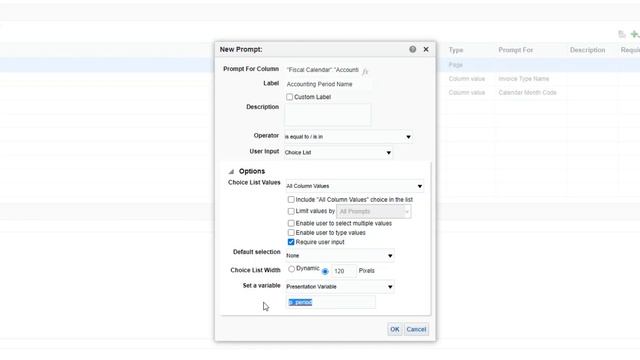The width and height of the screenshot is (640, 360).
Task: Open Choice List Values dropdown
Action: pos(355,186)
